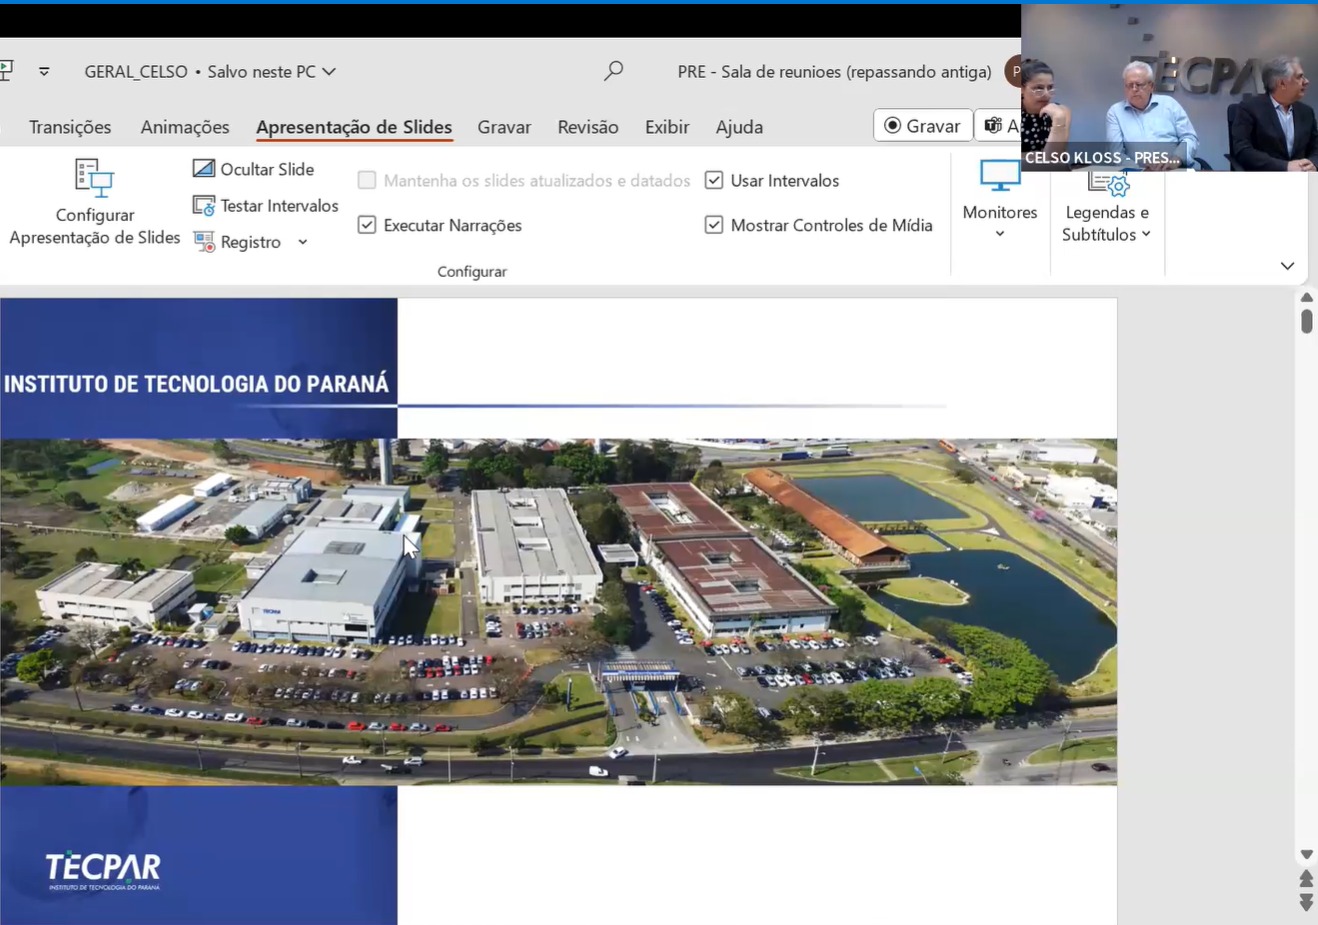Open the Transições tab
The width and height of the screenshot is (1318, 925).
coord(70,127)
